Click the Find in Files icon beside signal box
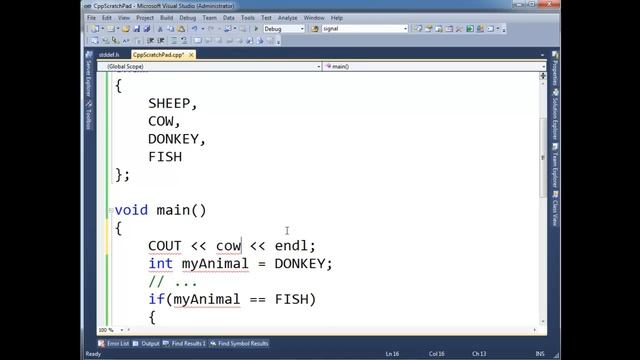 [x=315, y=29]
